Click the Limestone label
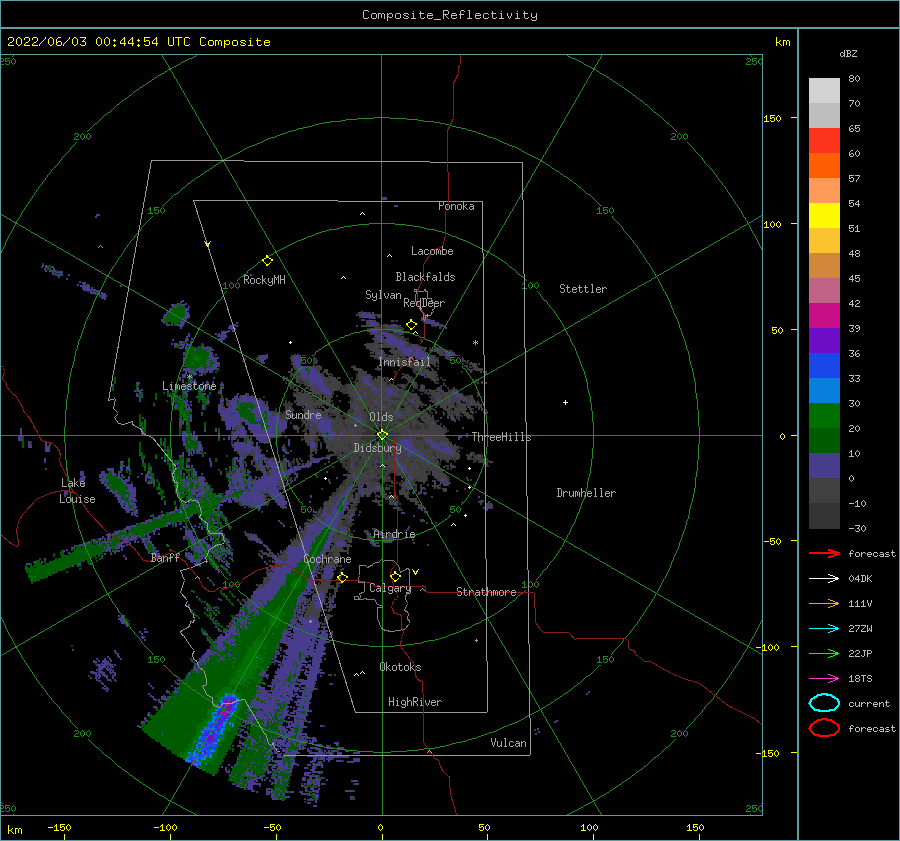Screen dimensions: 900x841 coord(189,386)
